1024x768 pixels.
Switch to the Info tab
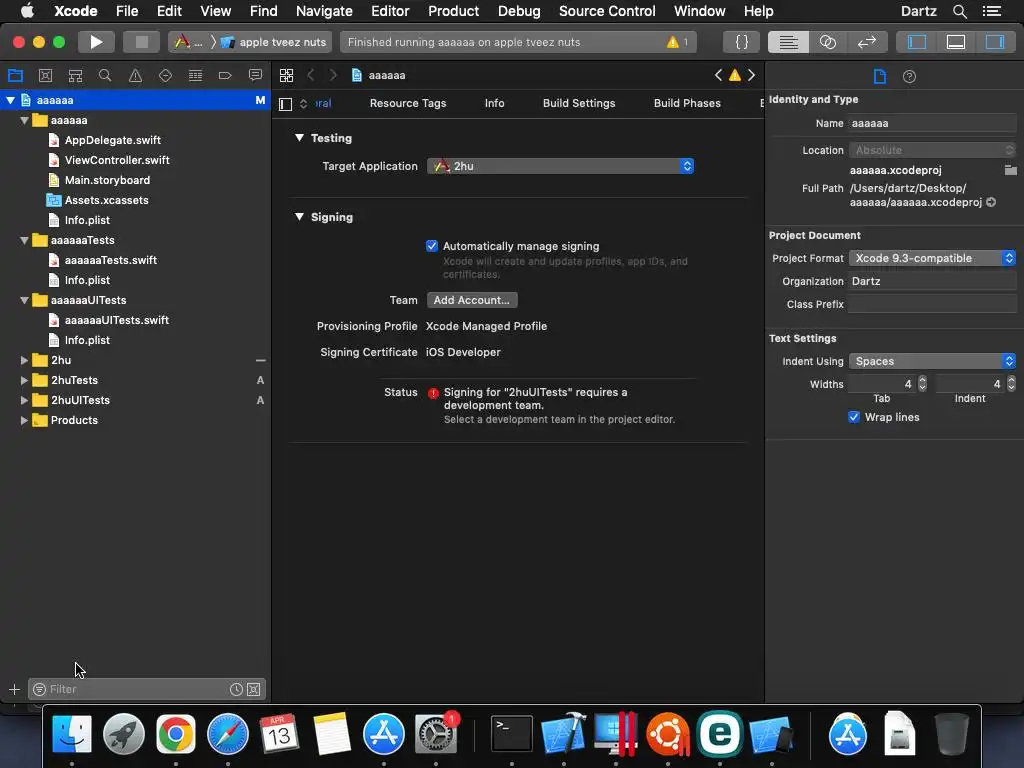pyautogui.click(x=494, y=103)
